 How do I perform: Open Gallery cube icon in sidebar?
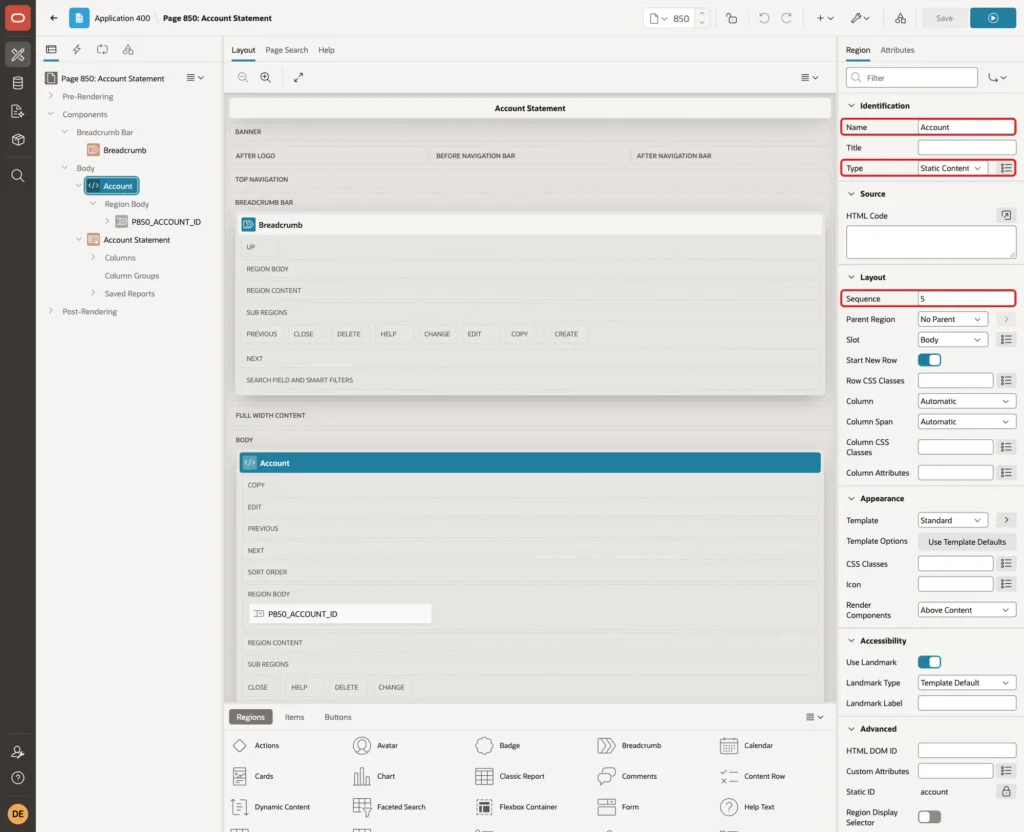(18, 139)
